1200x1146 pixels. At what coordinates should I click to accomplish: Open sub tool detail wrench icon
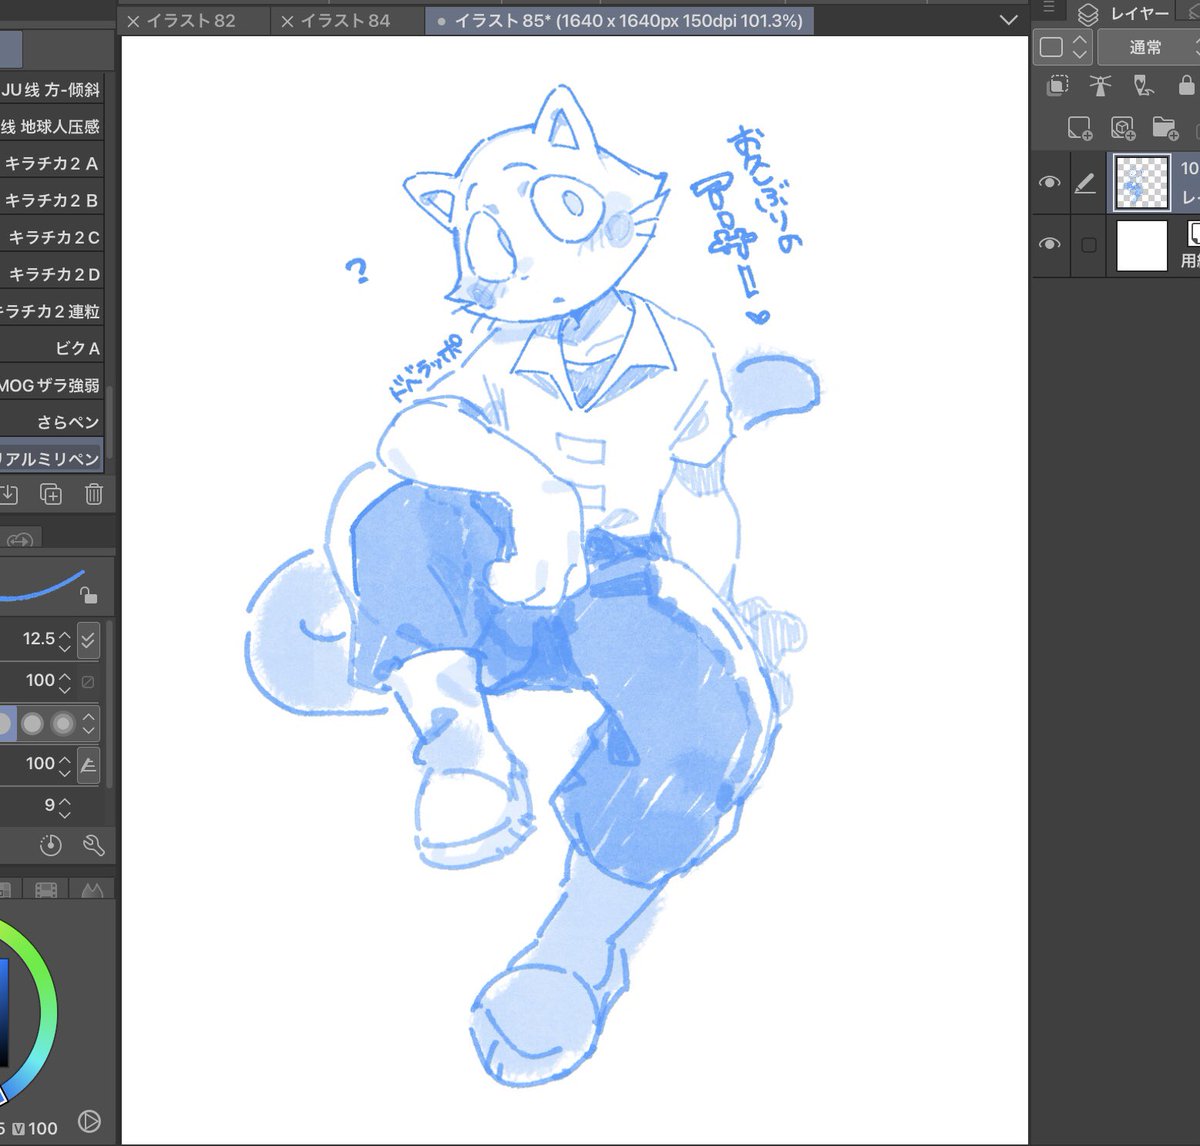[x=94, y=846]
